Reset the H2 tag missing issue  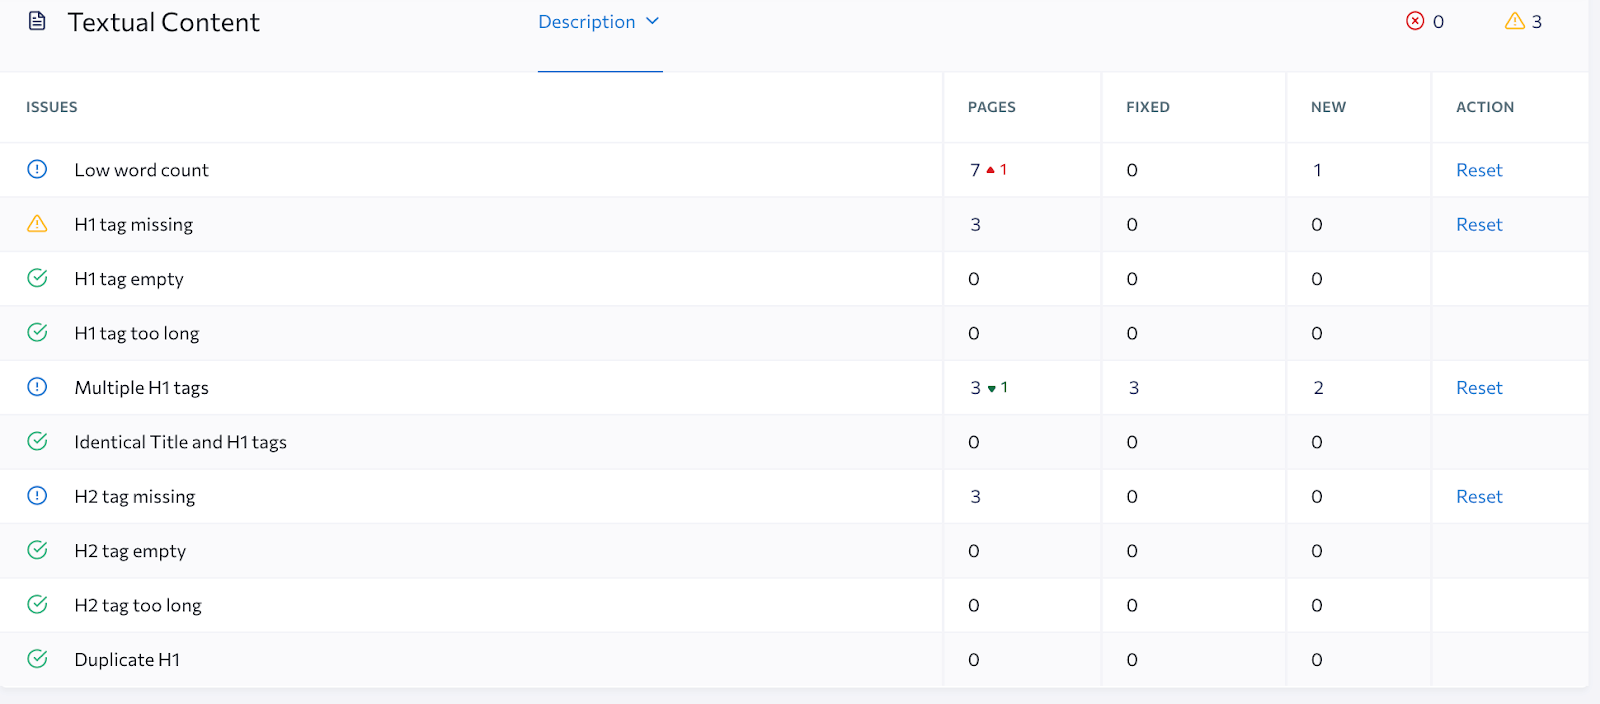coord(1479,497)
